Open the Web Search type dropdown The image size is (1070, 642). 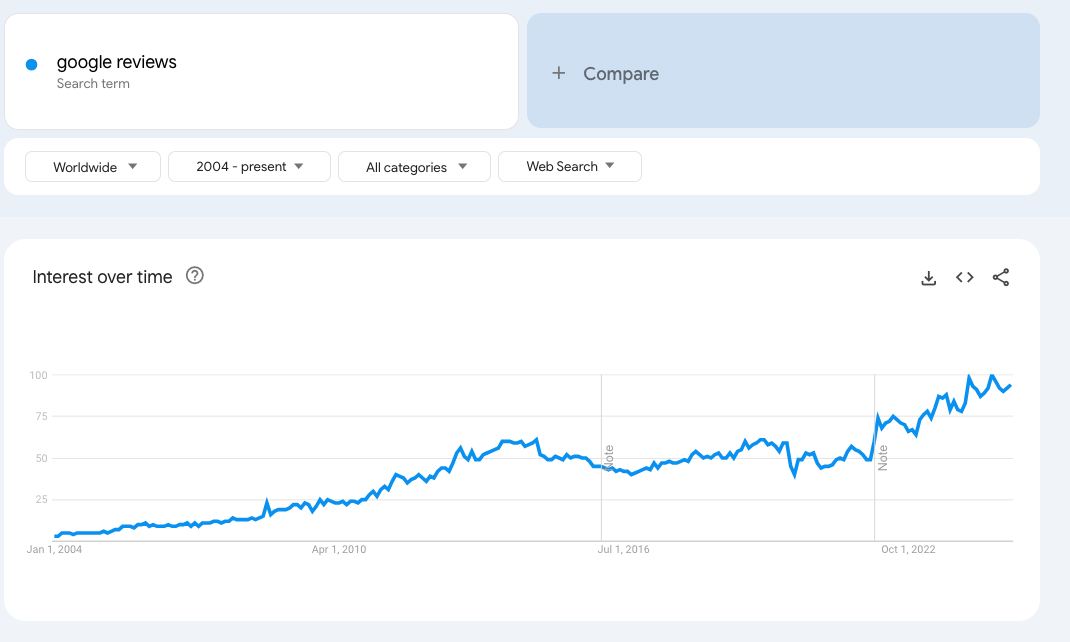(x=569, y=167)
